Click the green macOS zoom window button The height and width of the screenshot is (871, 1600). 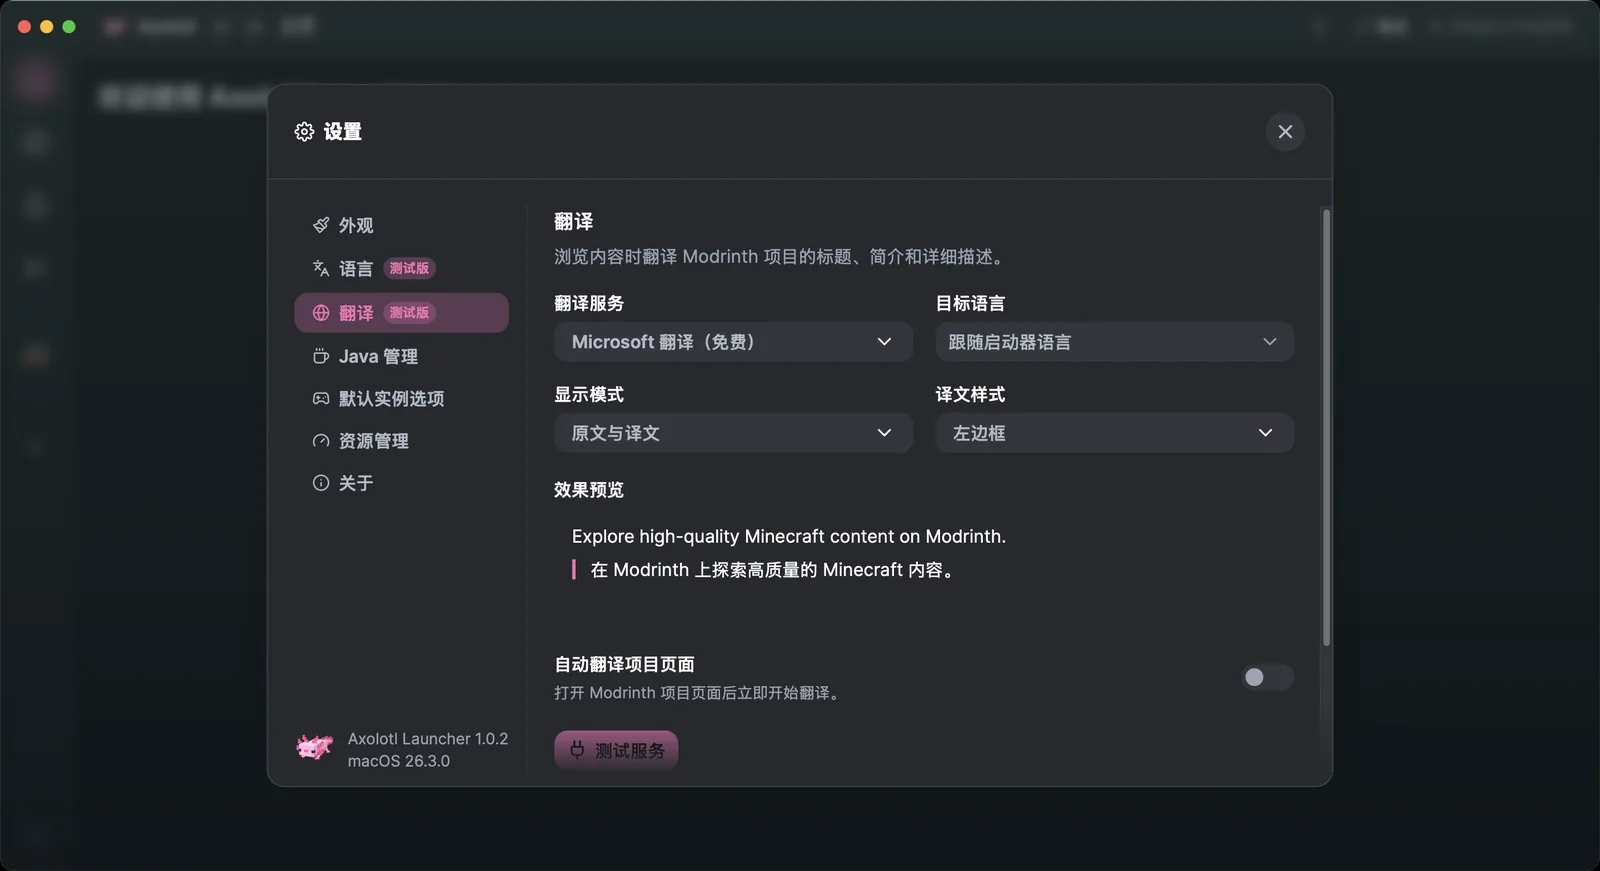69,27
